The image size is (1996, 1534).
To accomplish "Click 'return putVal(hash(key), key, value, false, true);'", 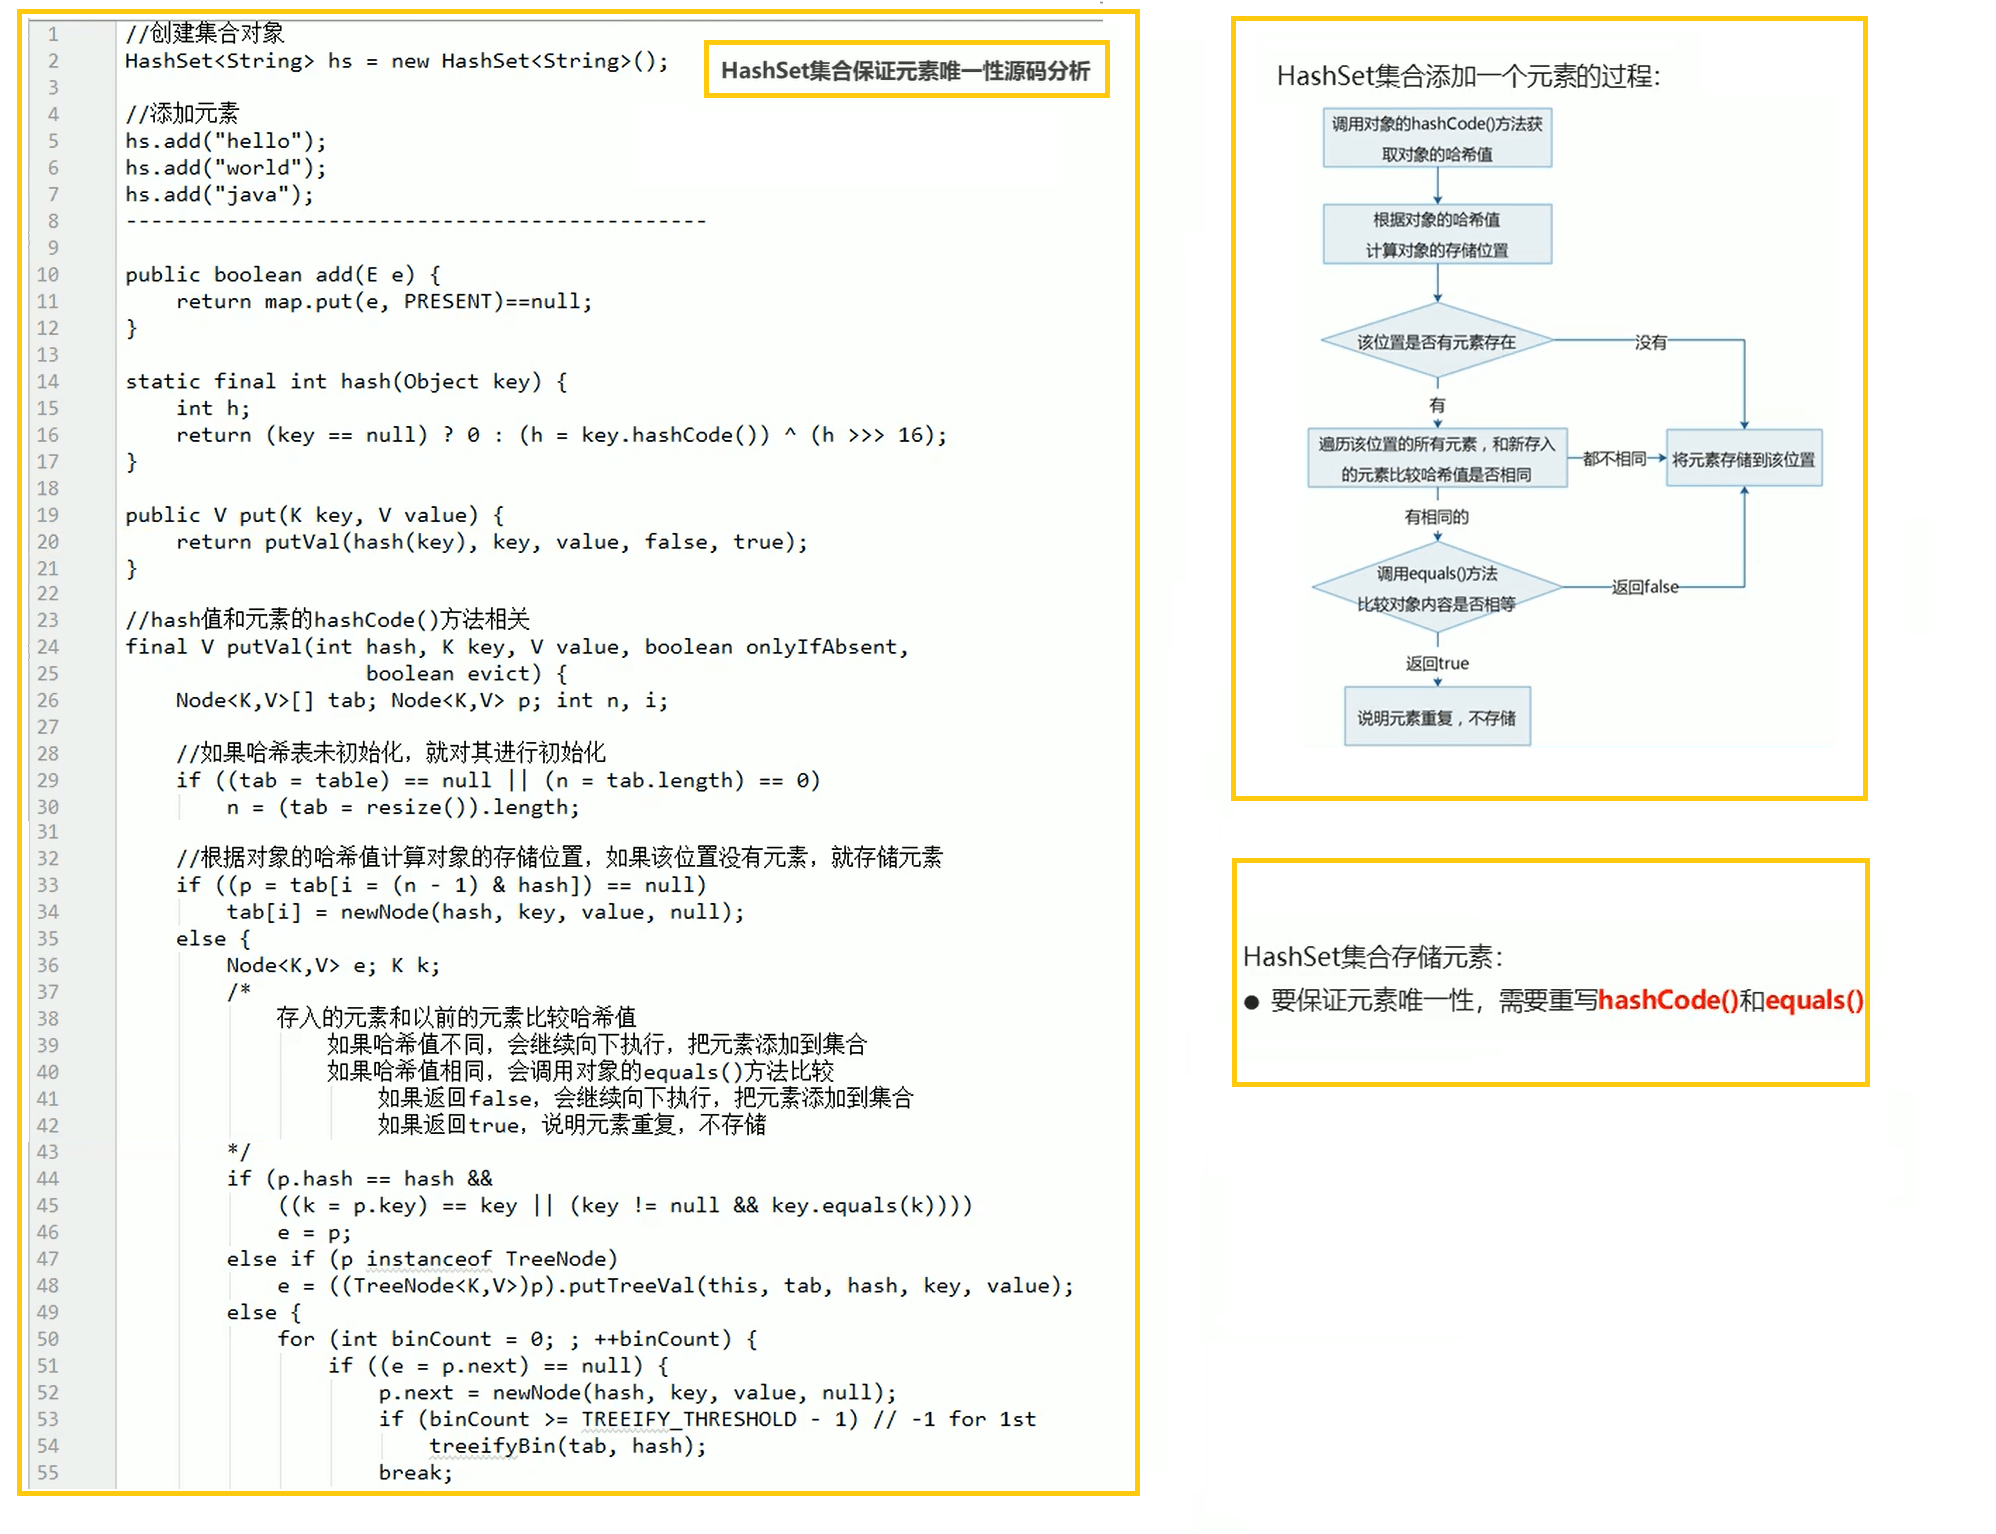I will [492, 542].
